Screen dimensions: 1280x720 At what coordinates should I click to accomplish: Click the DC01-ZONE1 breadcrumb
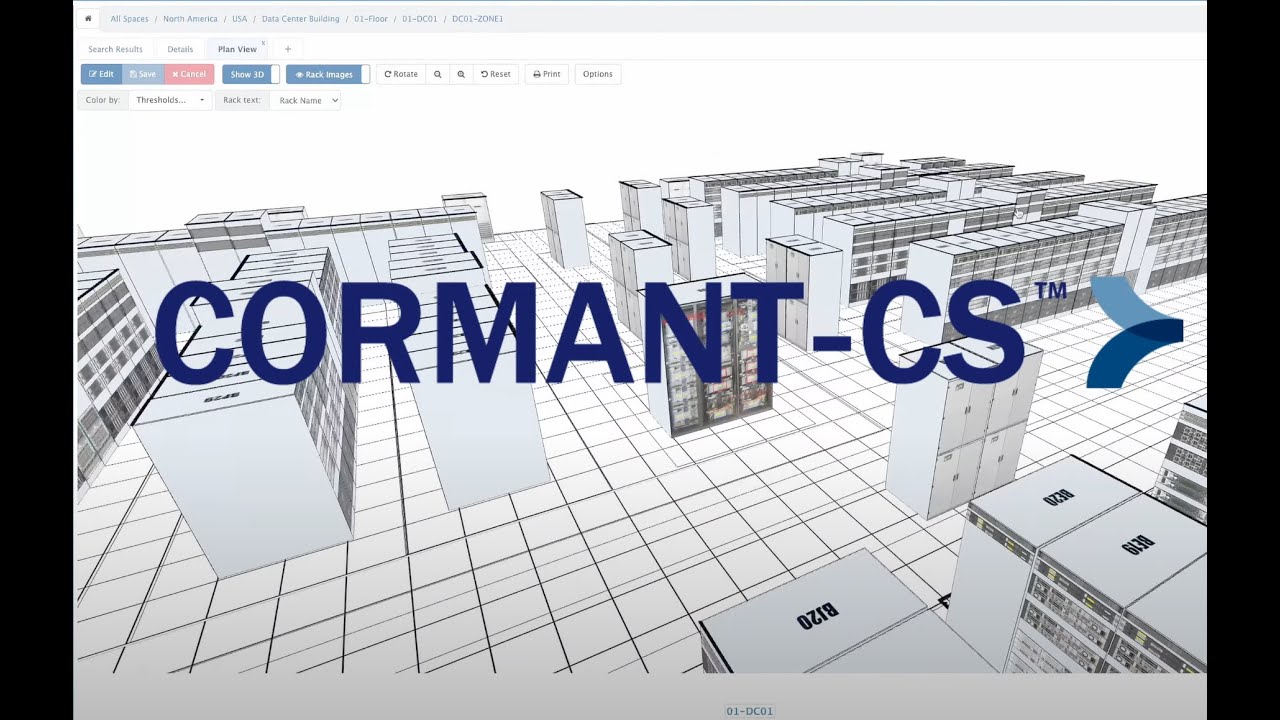pos(478,19)
